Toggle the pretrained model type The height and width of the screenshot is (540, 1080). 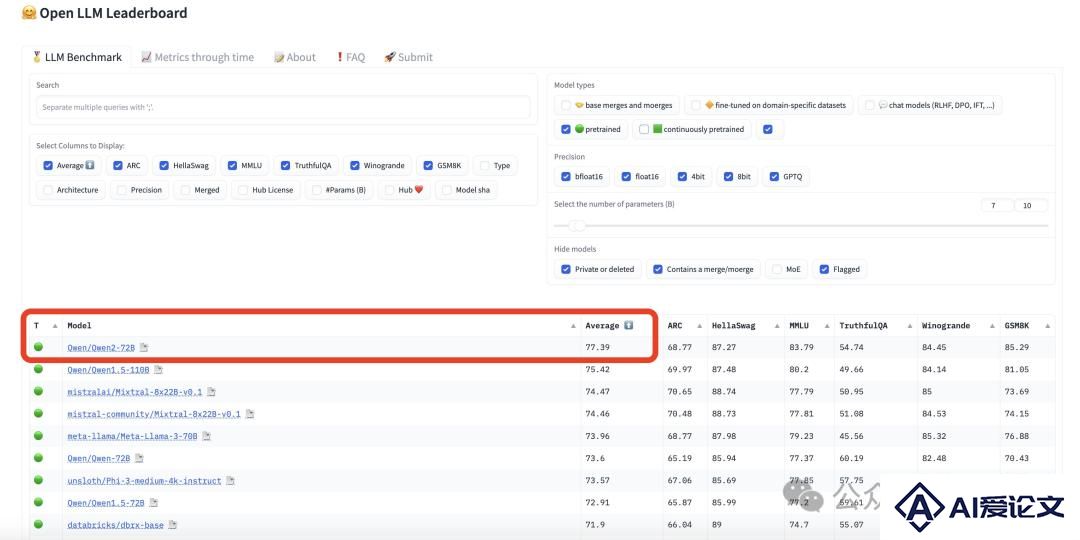566,129
